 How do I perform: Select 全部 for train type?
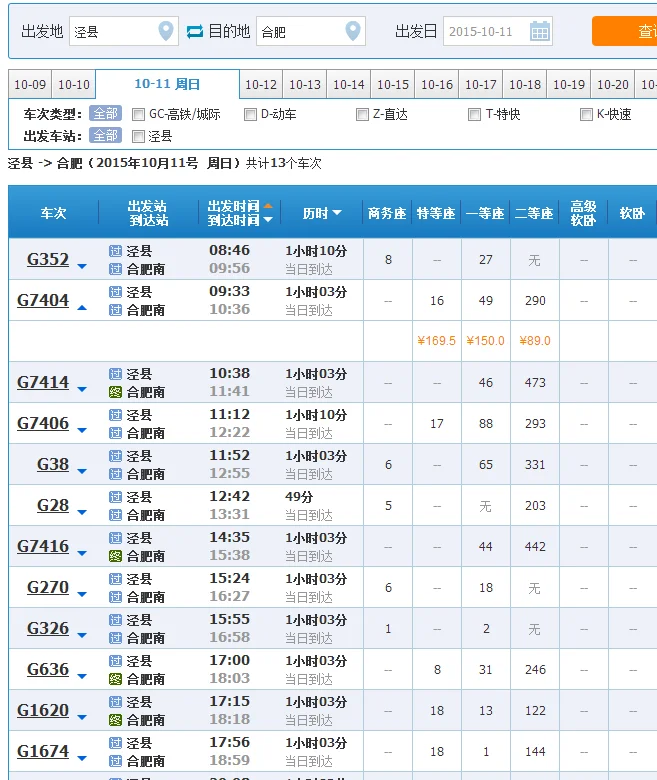[x=105, y=114]
